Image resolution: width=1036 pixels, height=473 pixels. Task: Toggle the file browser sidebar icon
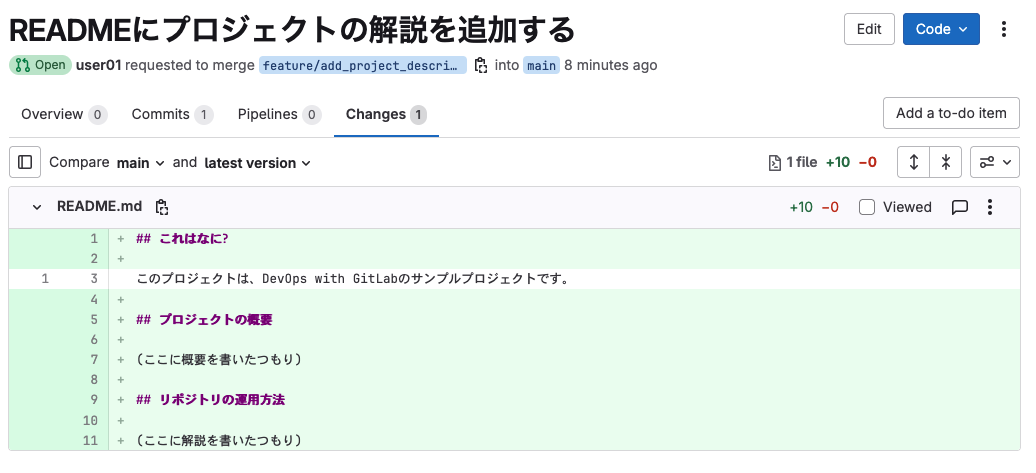click(25, 162)
